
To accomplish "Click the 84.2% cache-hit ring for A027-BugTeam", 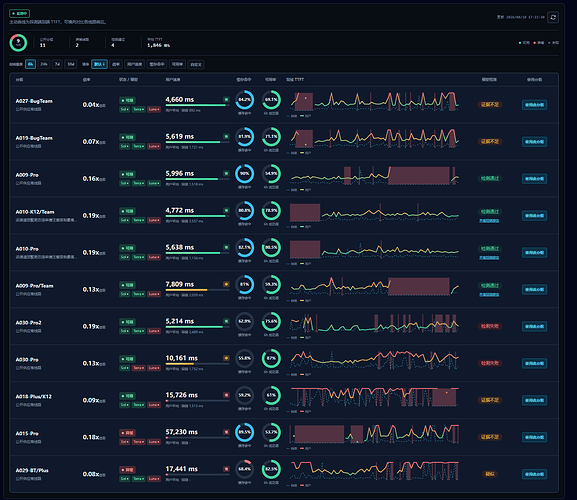I will tap(244, 100).
